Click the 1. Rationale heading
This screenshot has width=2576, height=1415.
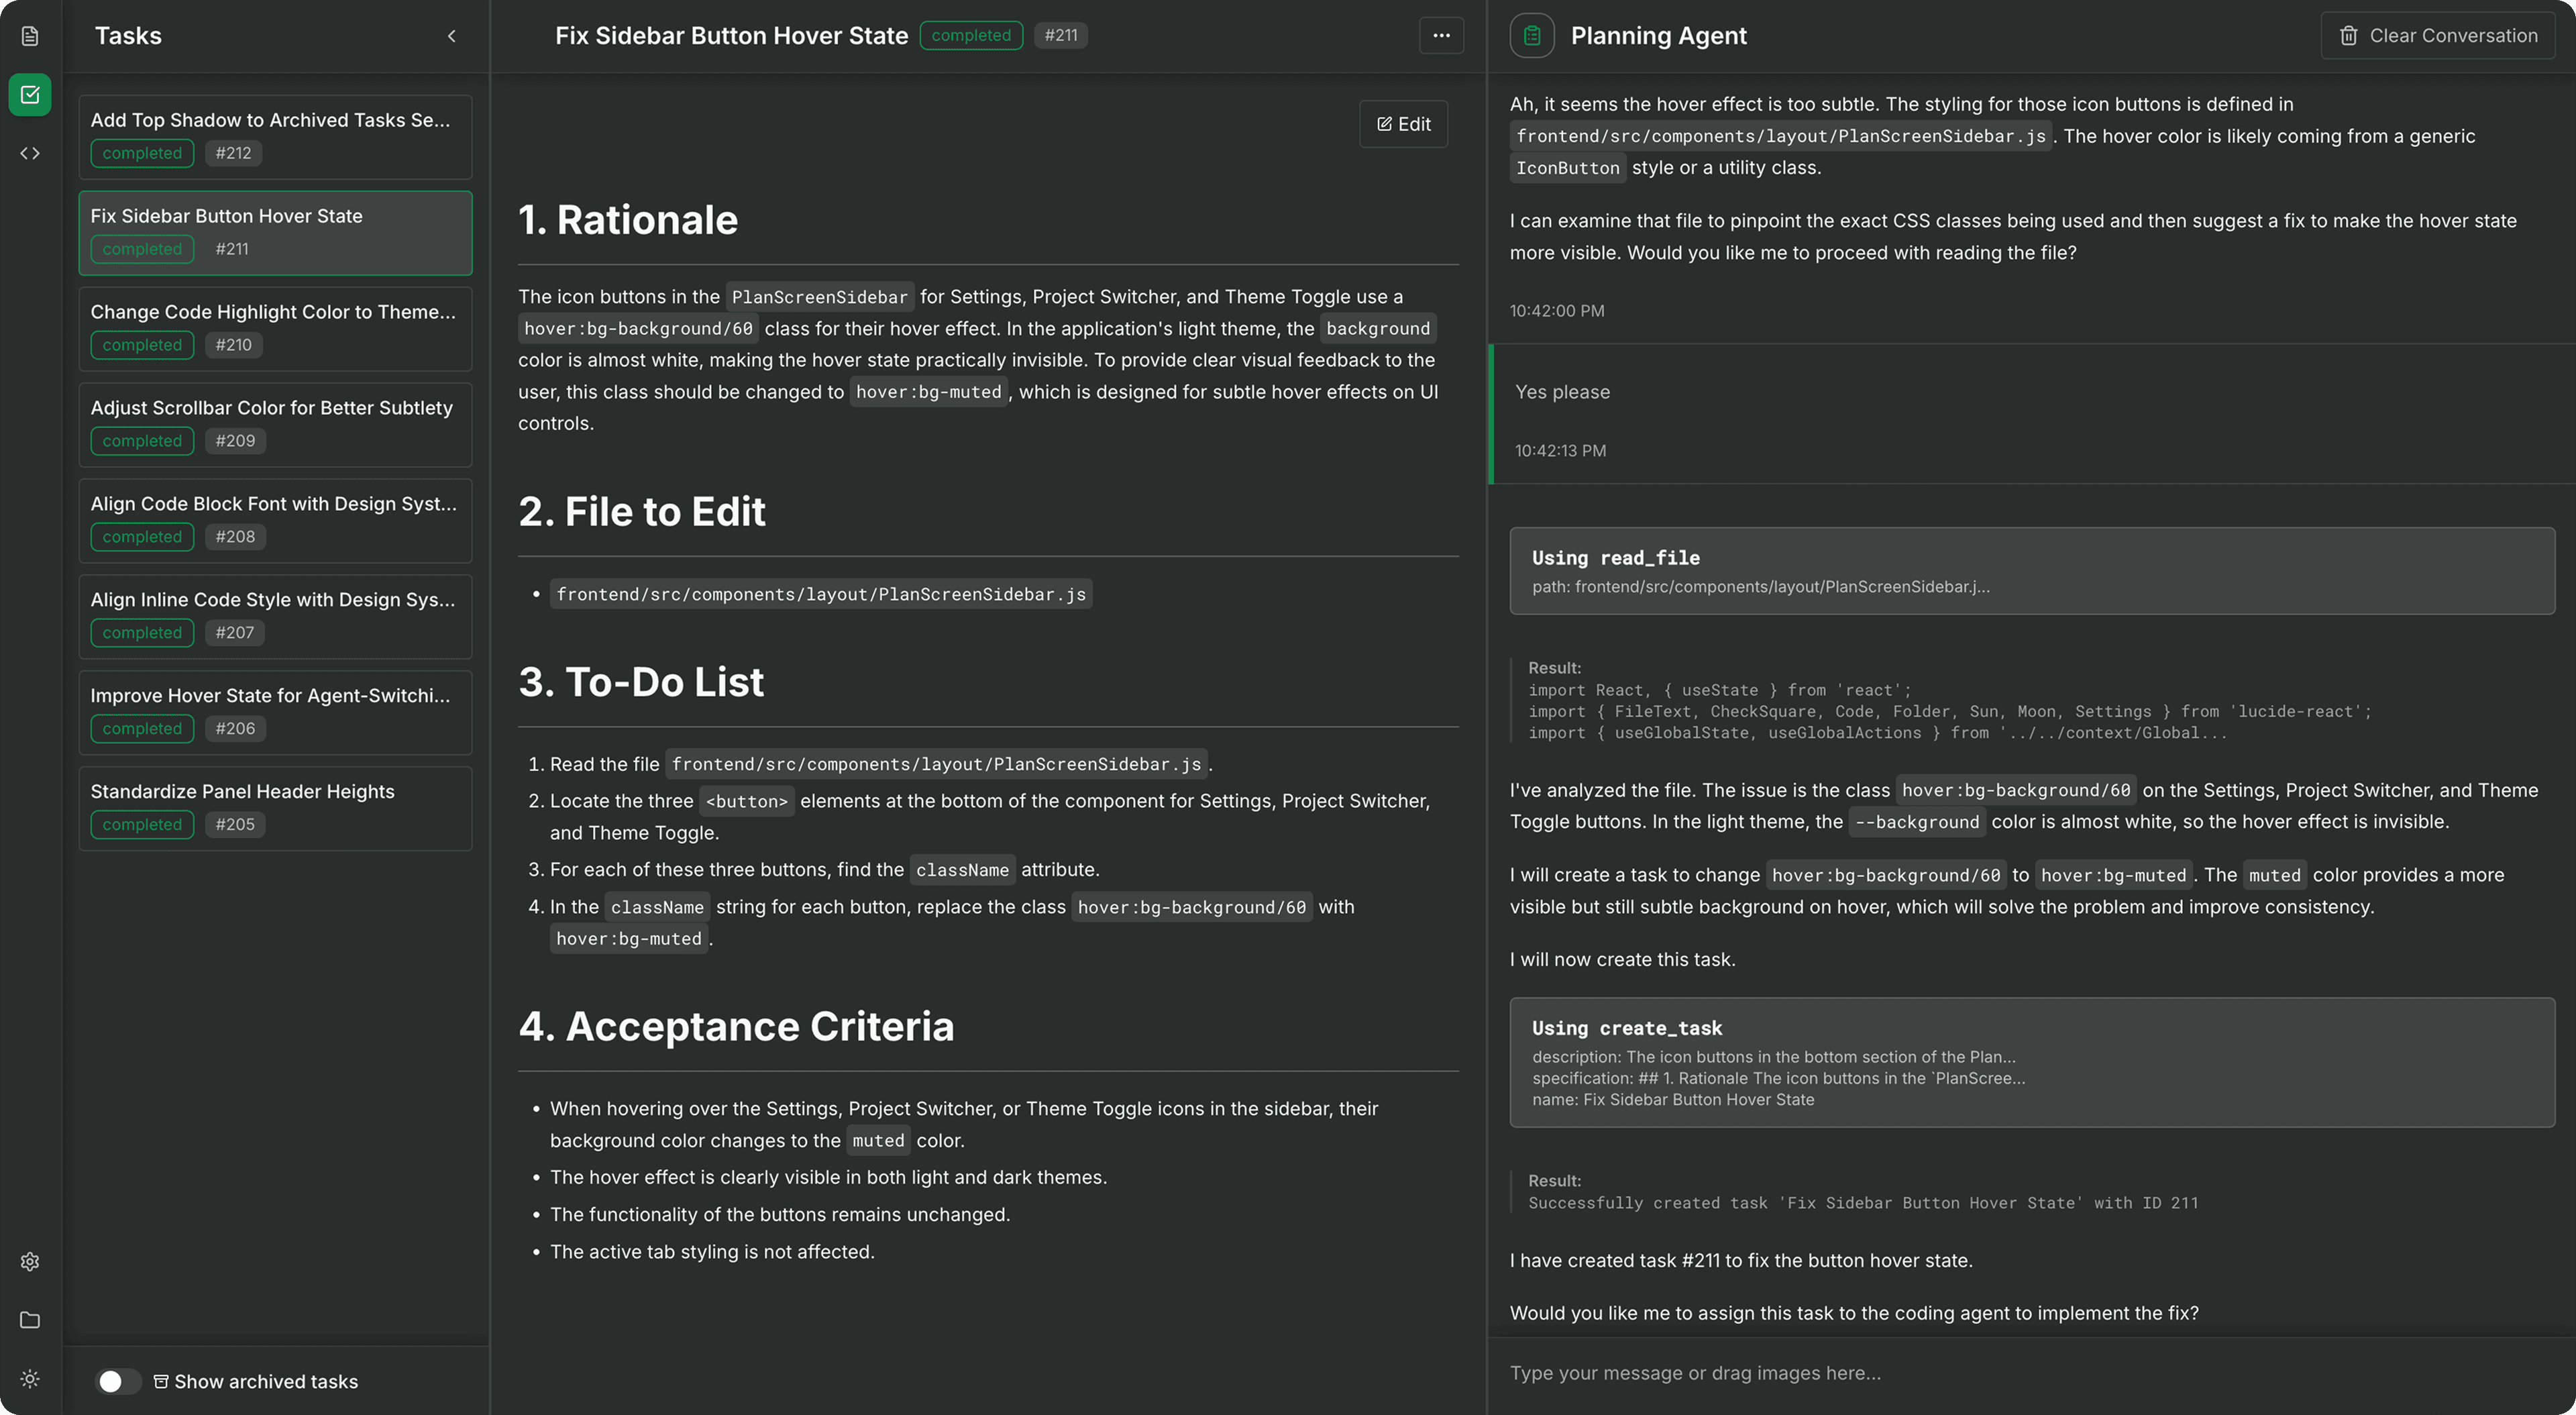click(628, 220)
